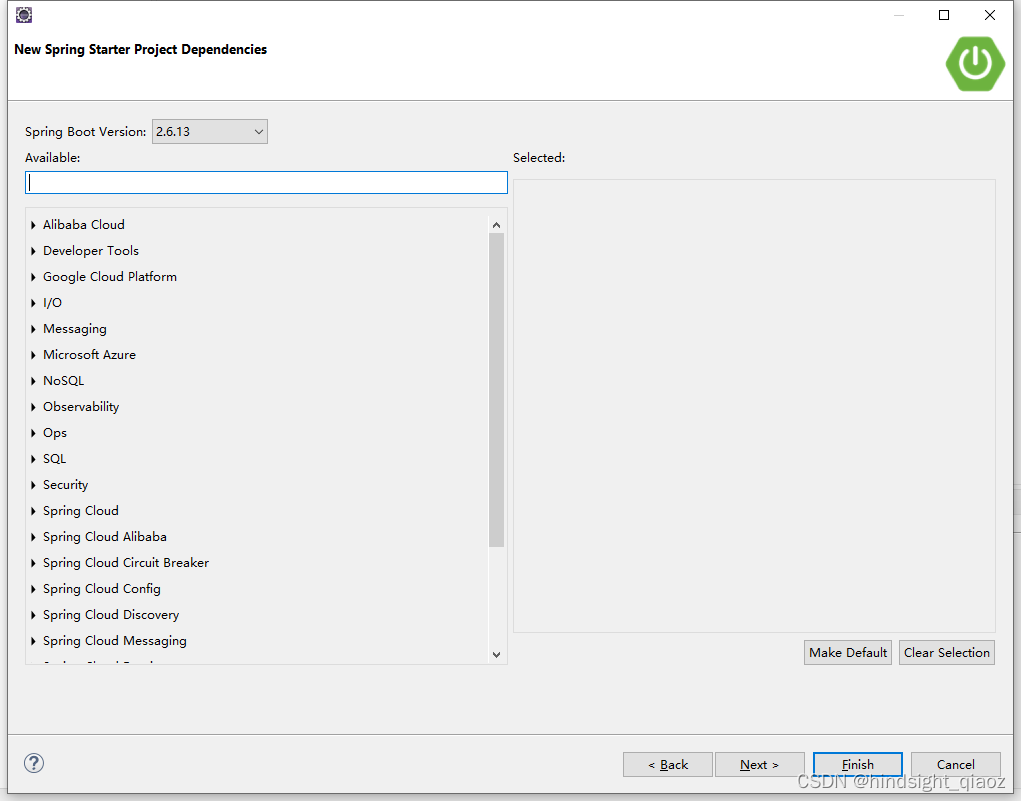The width and height of the screenshot is (1021, 801).
Task: Select the Spring Cloud Circuit Breaker label
Action: tap(126, 563)
